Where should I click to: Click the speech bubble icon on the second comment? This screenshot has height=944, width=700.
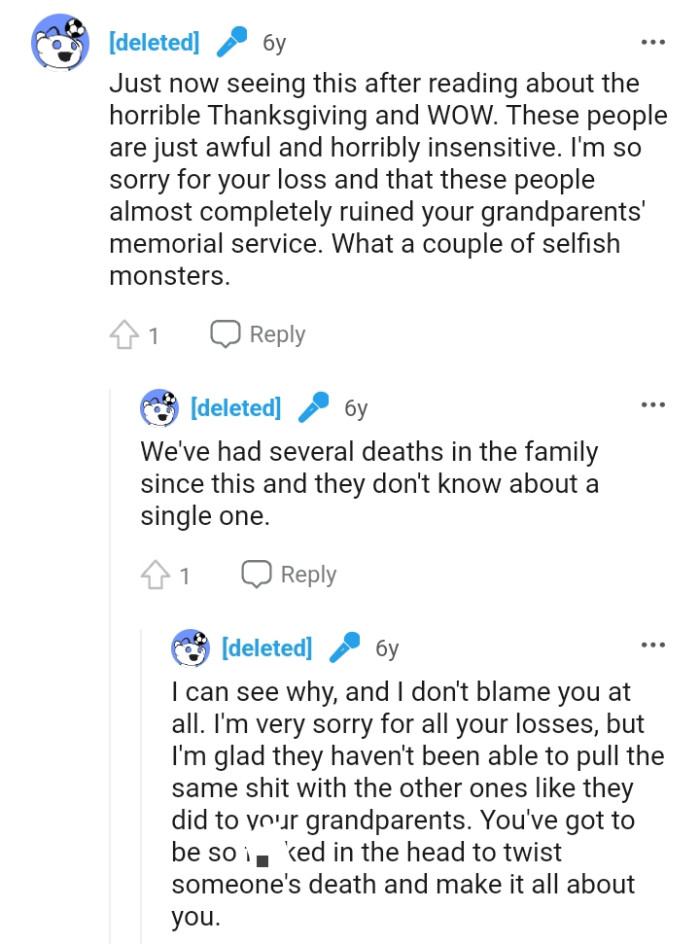click(x=258, y=573)
